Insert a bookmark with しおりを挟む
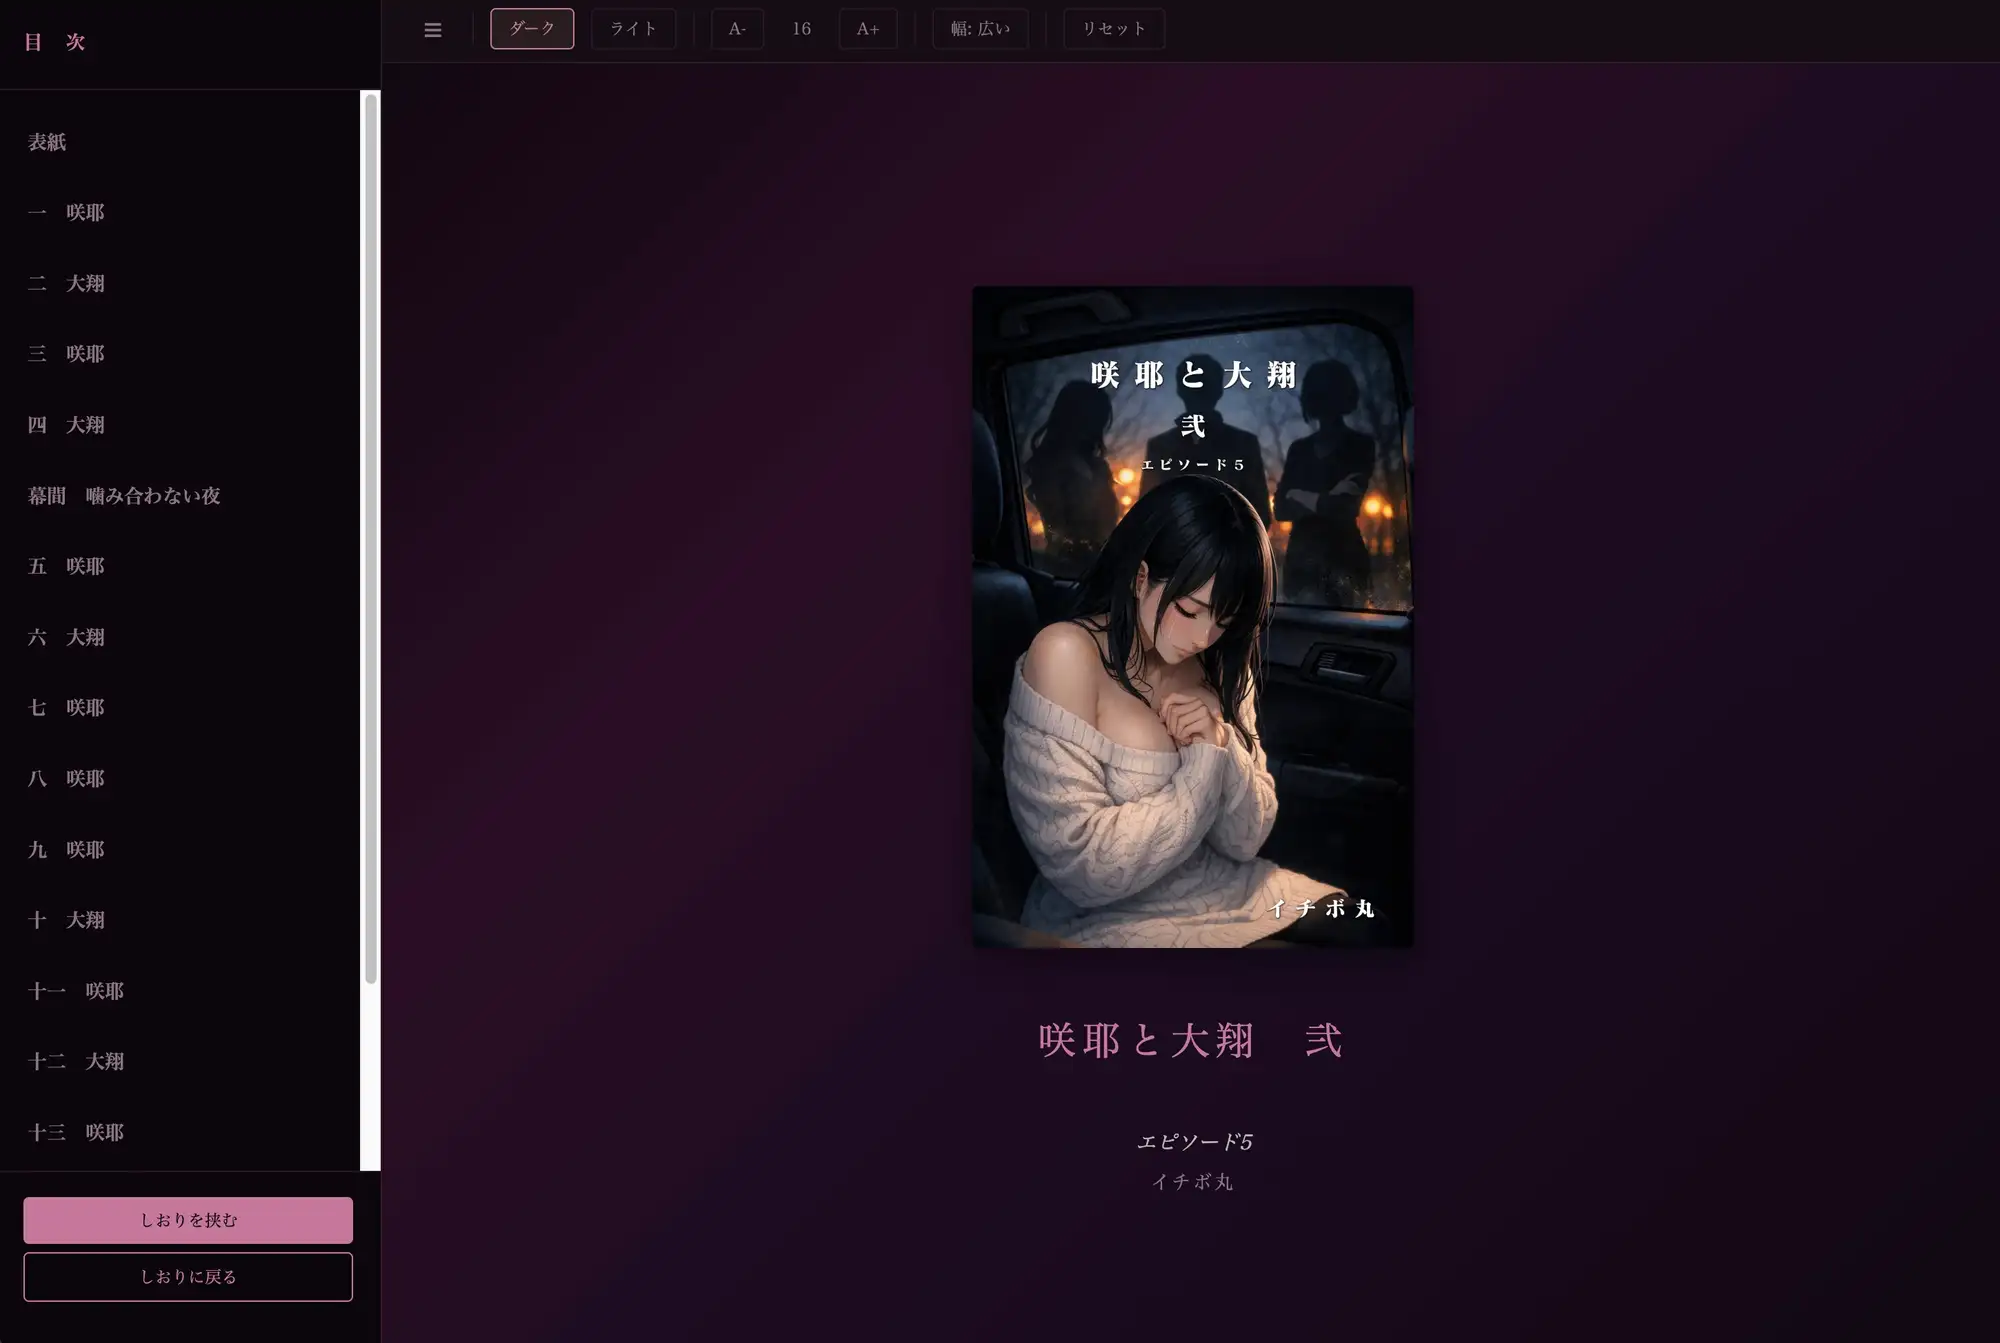This screenshot has height=1343, width=2000. [x=188, y=1220]
